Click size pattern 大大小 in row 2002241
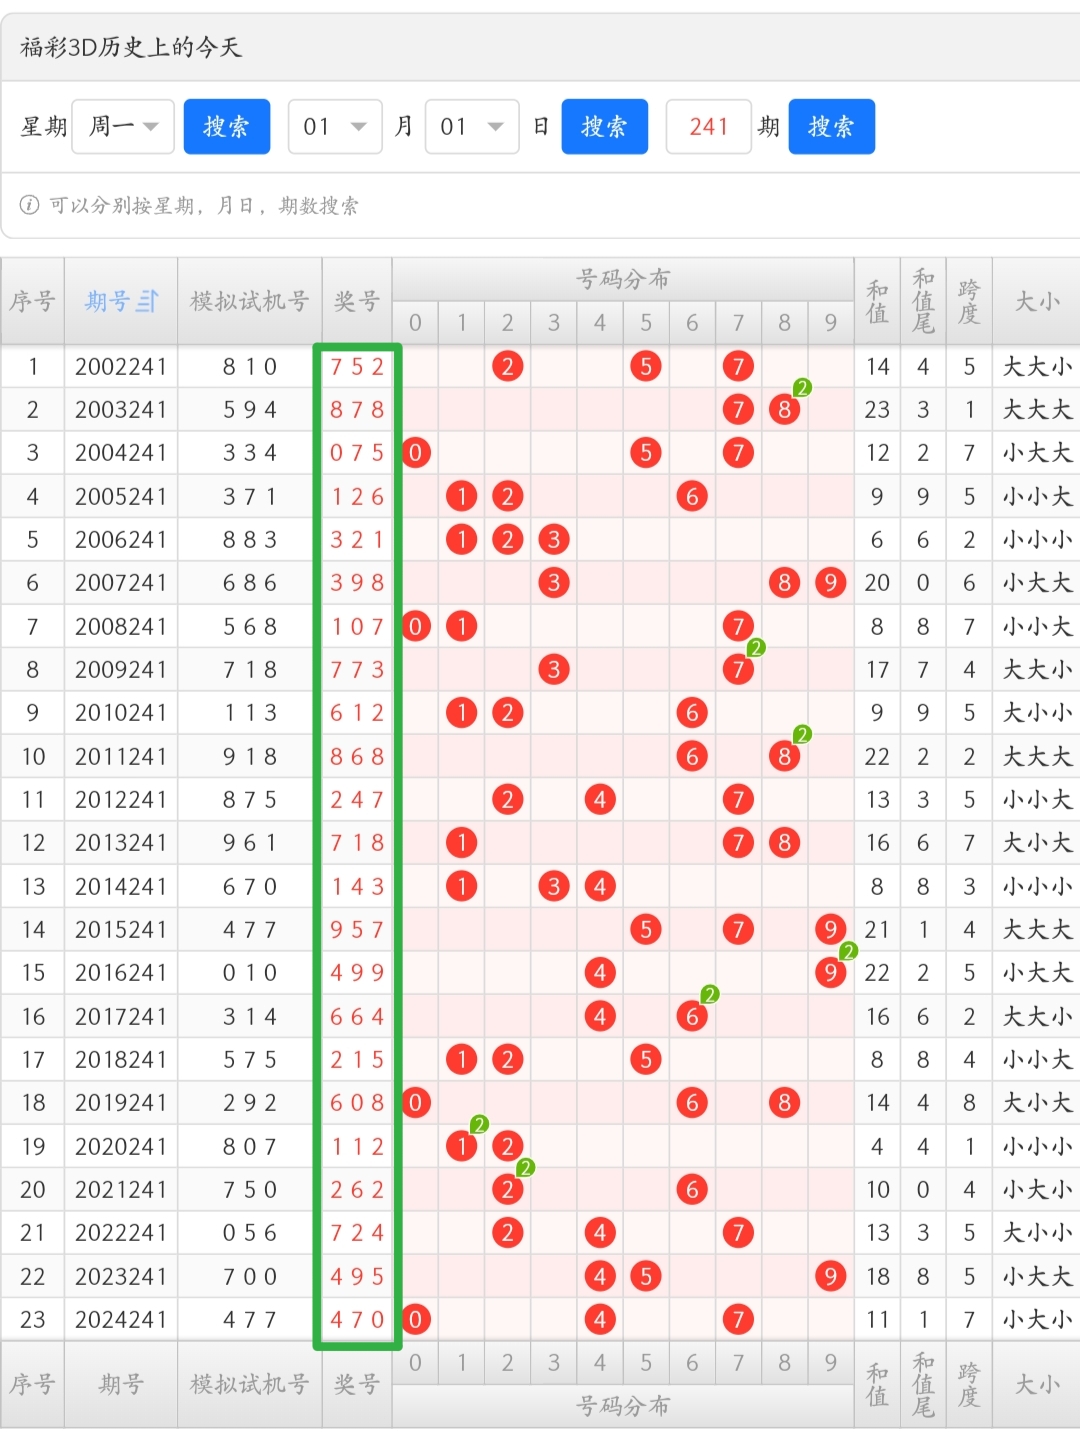The image size is (1080, 1438). (1038, 367)
